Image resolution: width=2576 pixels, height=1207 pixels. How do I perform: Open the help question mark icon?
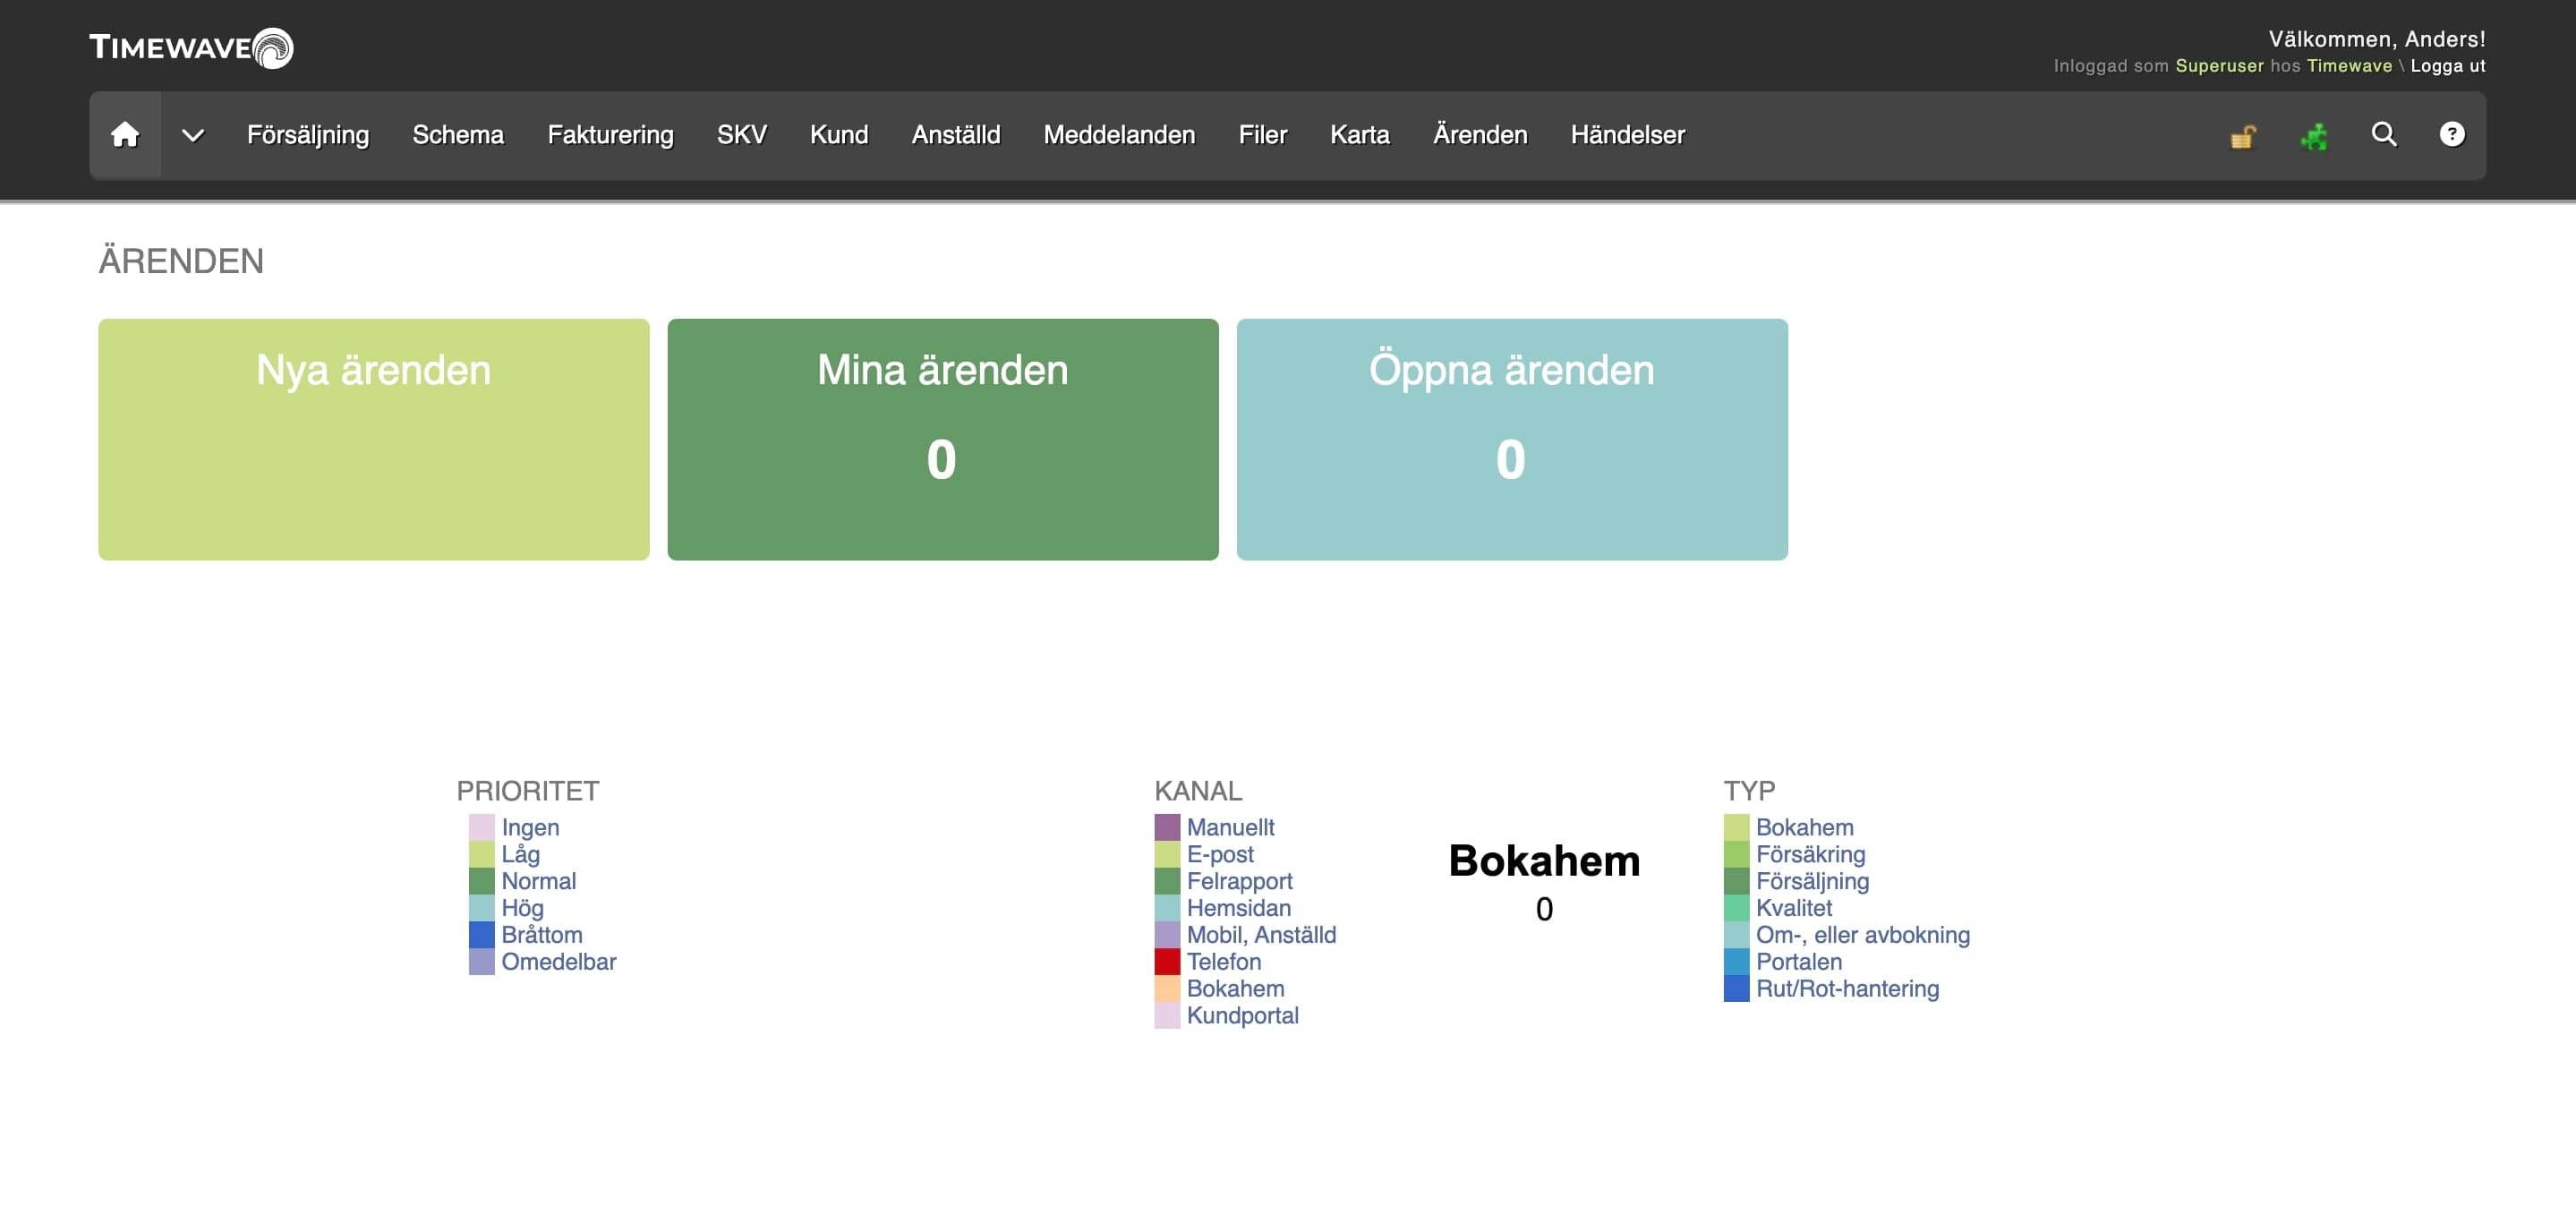coord(2452,134)
